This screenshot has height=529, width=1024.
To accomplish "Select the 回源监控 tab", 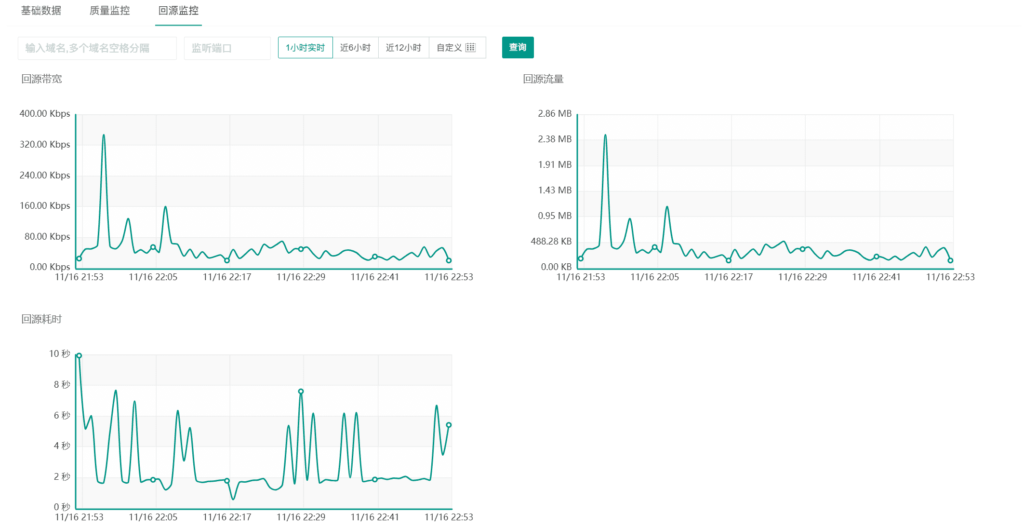I will coord(178,11).
